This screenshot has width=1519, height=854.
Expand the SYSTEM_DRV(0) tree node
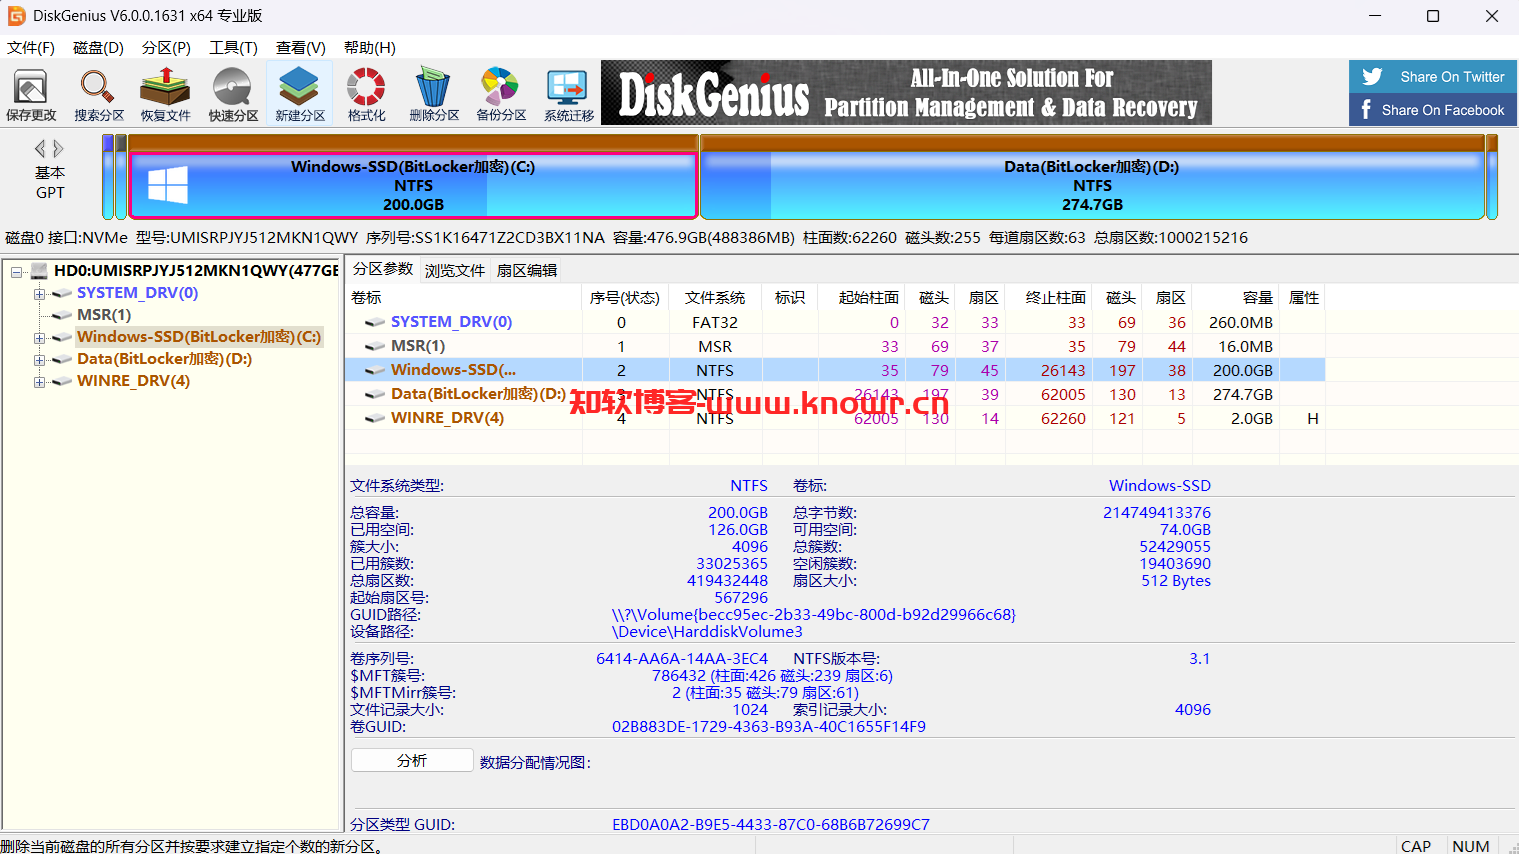39,293
